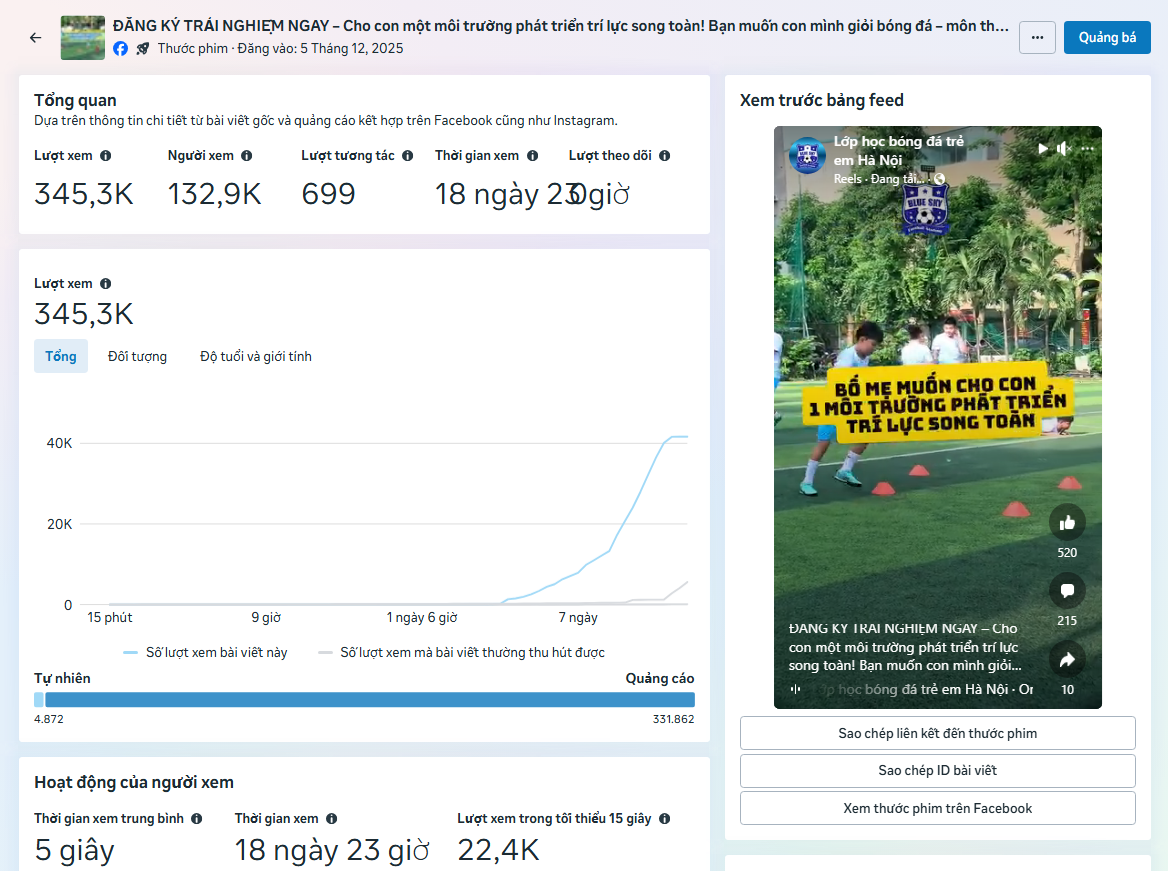
Task: Click the 132,9K Người xem value
Action: [215, 194]
